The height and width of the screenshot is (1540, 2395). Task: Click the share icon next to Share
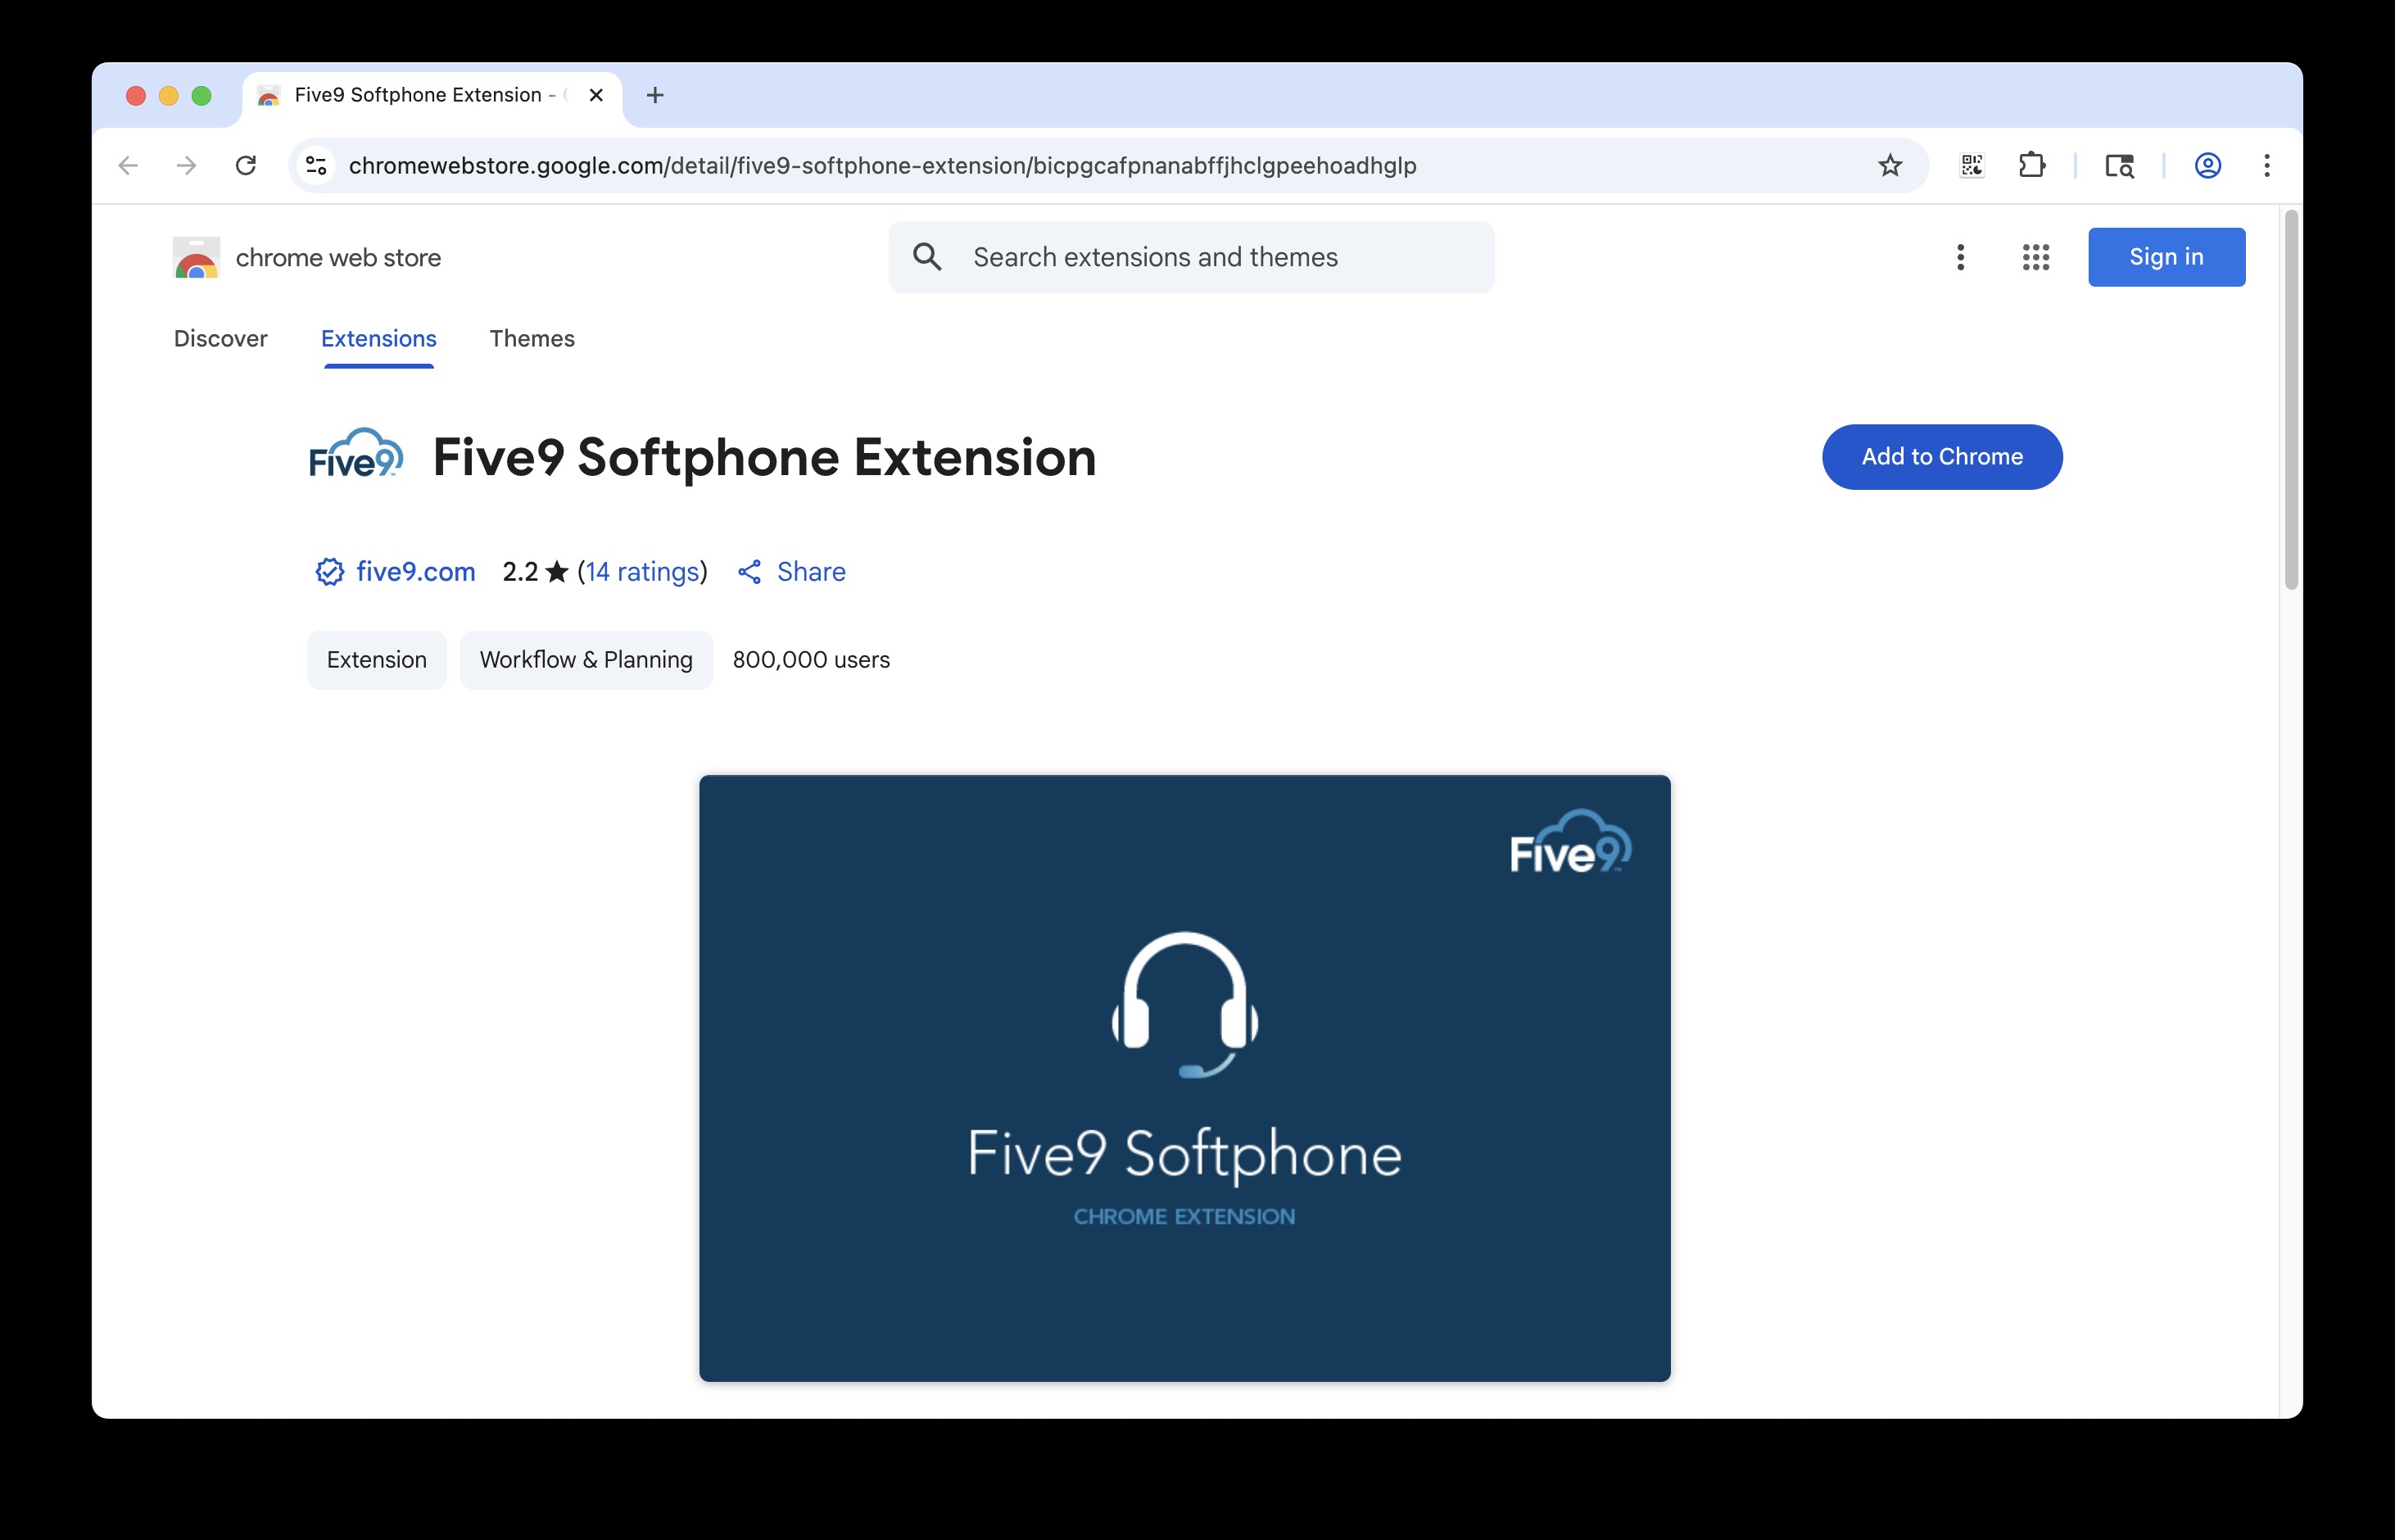(749, 571)
